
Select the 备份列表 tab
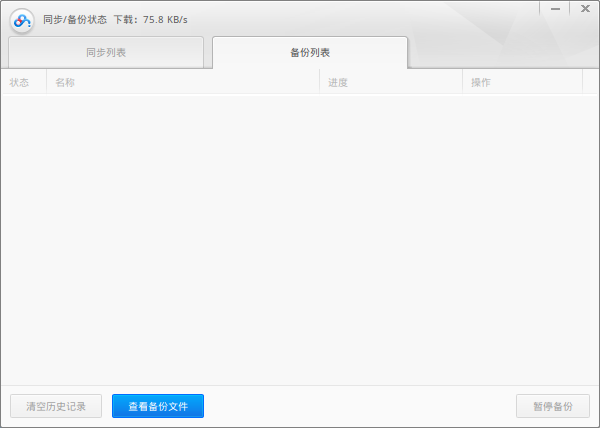coord(310,52)
